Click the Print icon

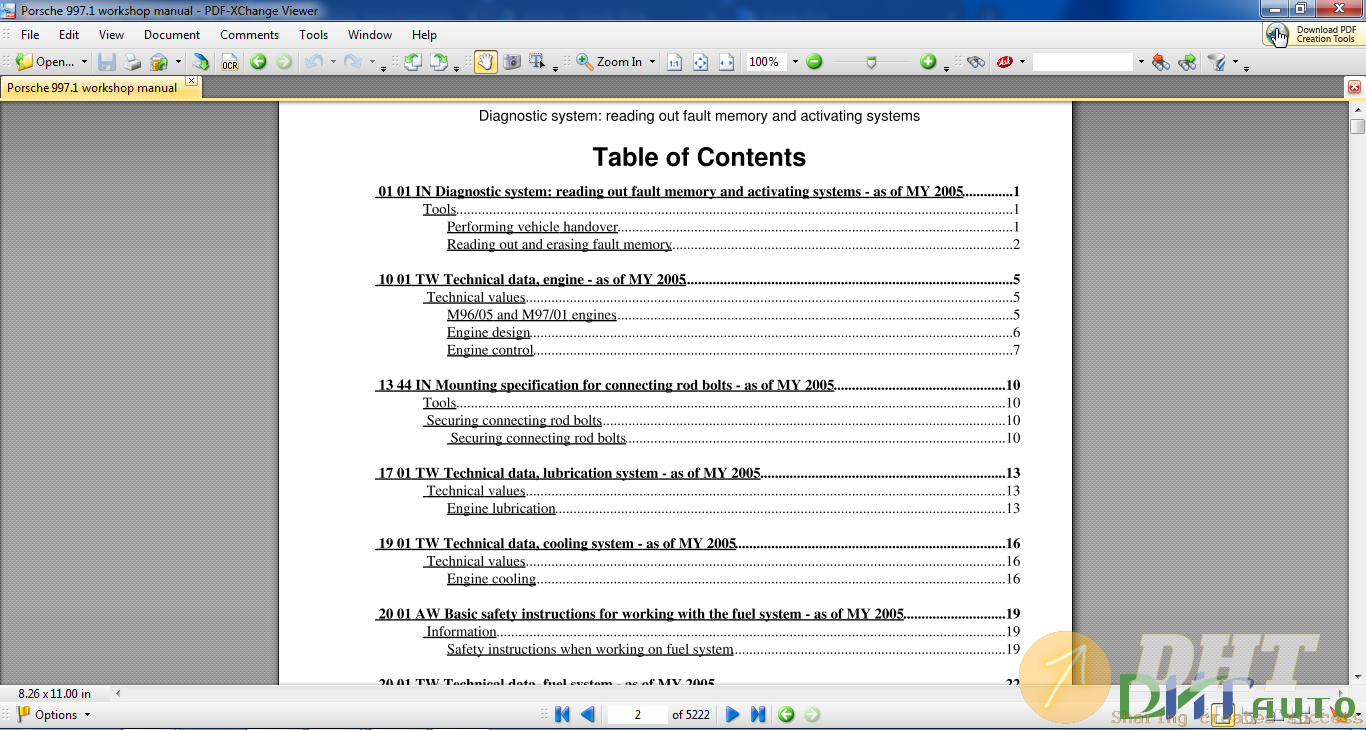[133, 62]
